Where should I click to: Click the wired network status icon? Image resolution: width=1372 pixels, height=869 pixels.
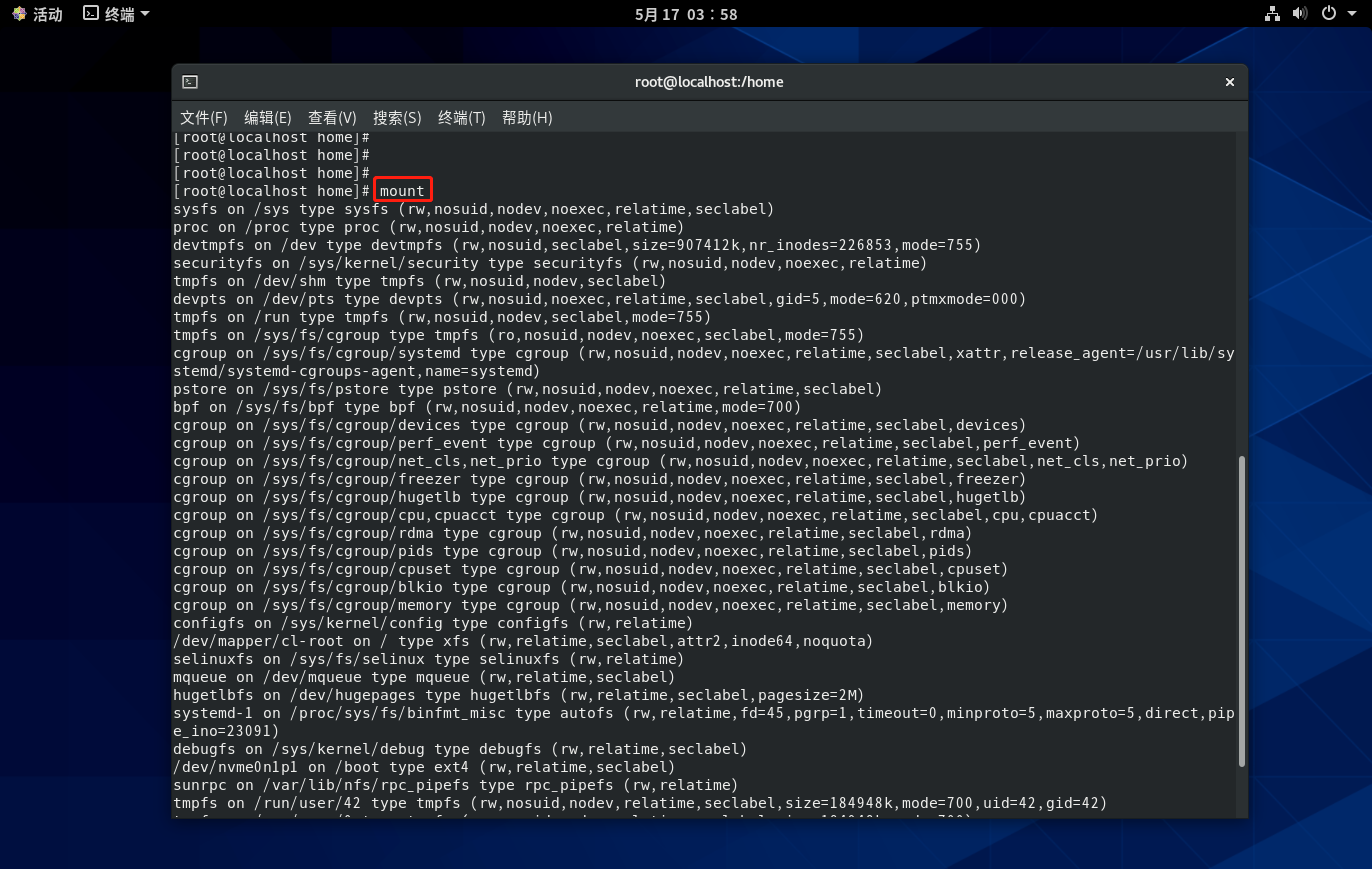coord(1272,14)
